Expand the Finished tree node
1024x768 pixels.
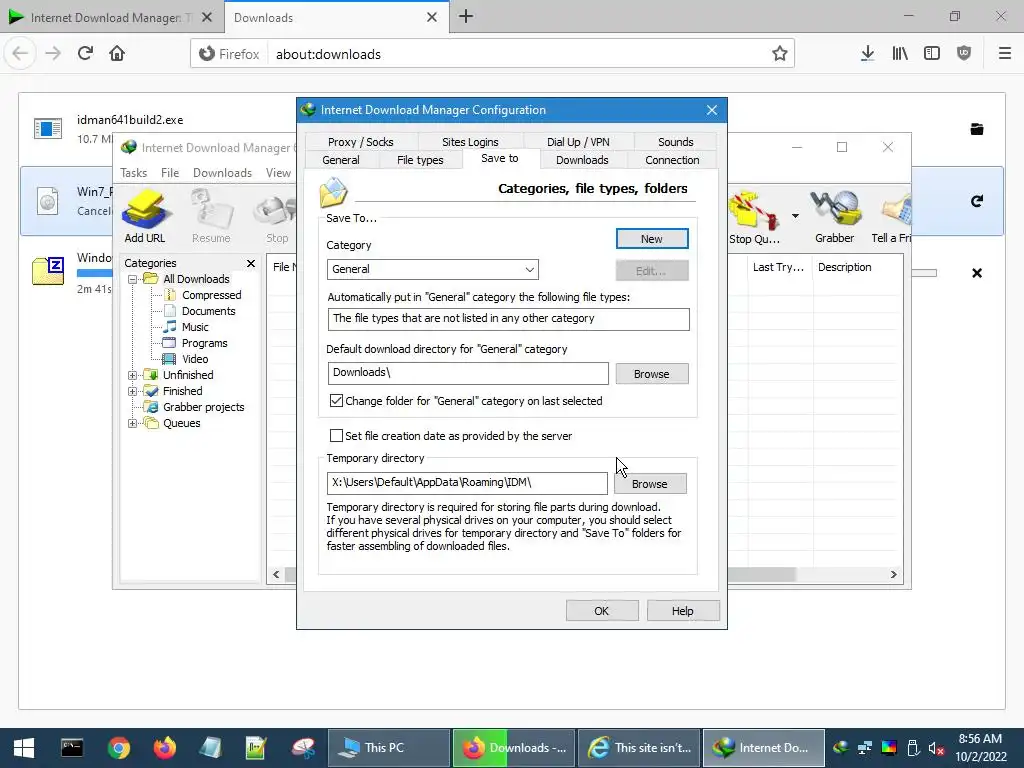(x=133, y=392)
